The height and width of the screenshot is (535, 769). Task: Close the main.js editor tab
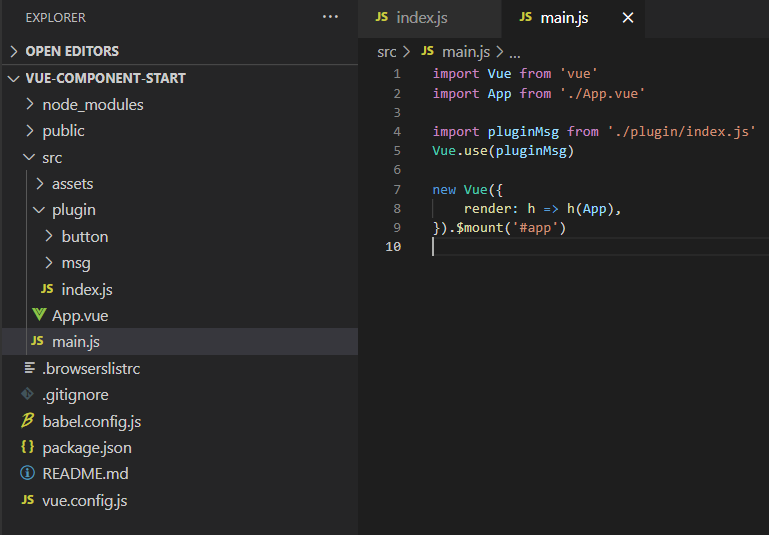click(x=628, y=18)
